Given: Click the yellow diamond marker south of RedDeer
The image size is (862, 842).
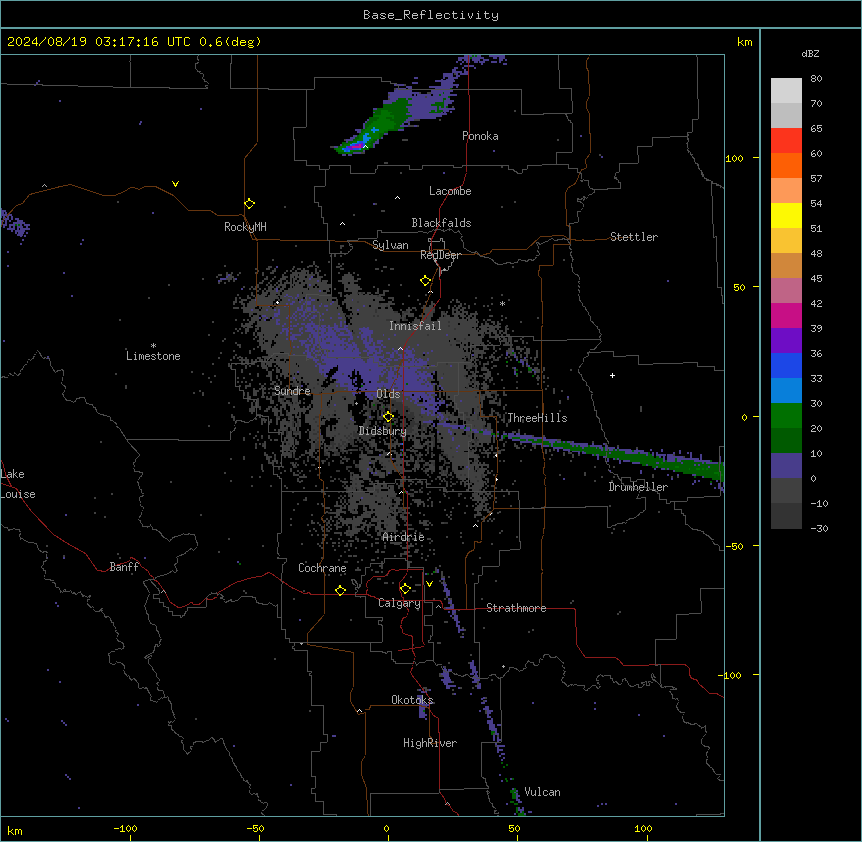Looking at the screenshot, I should click(425, 281).
